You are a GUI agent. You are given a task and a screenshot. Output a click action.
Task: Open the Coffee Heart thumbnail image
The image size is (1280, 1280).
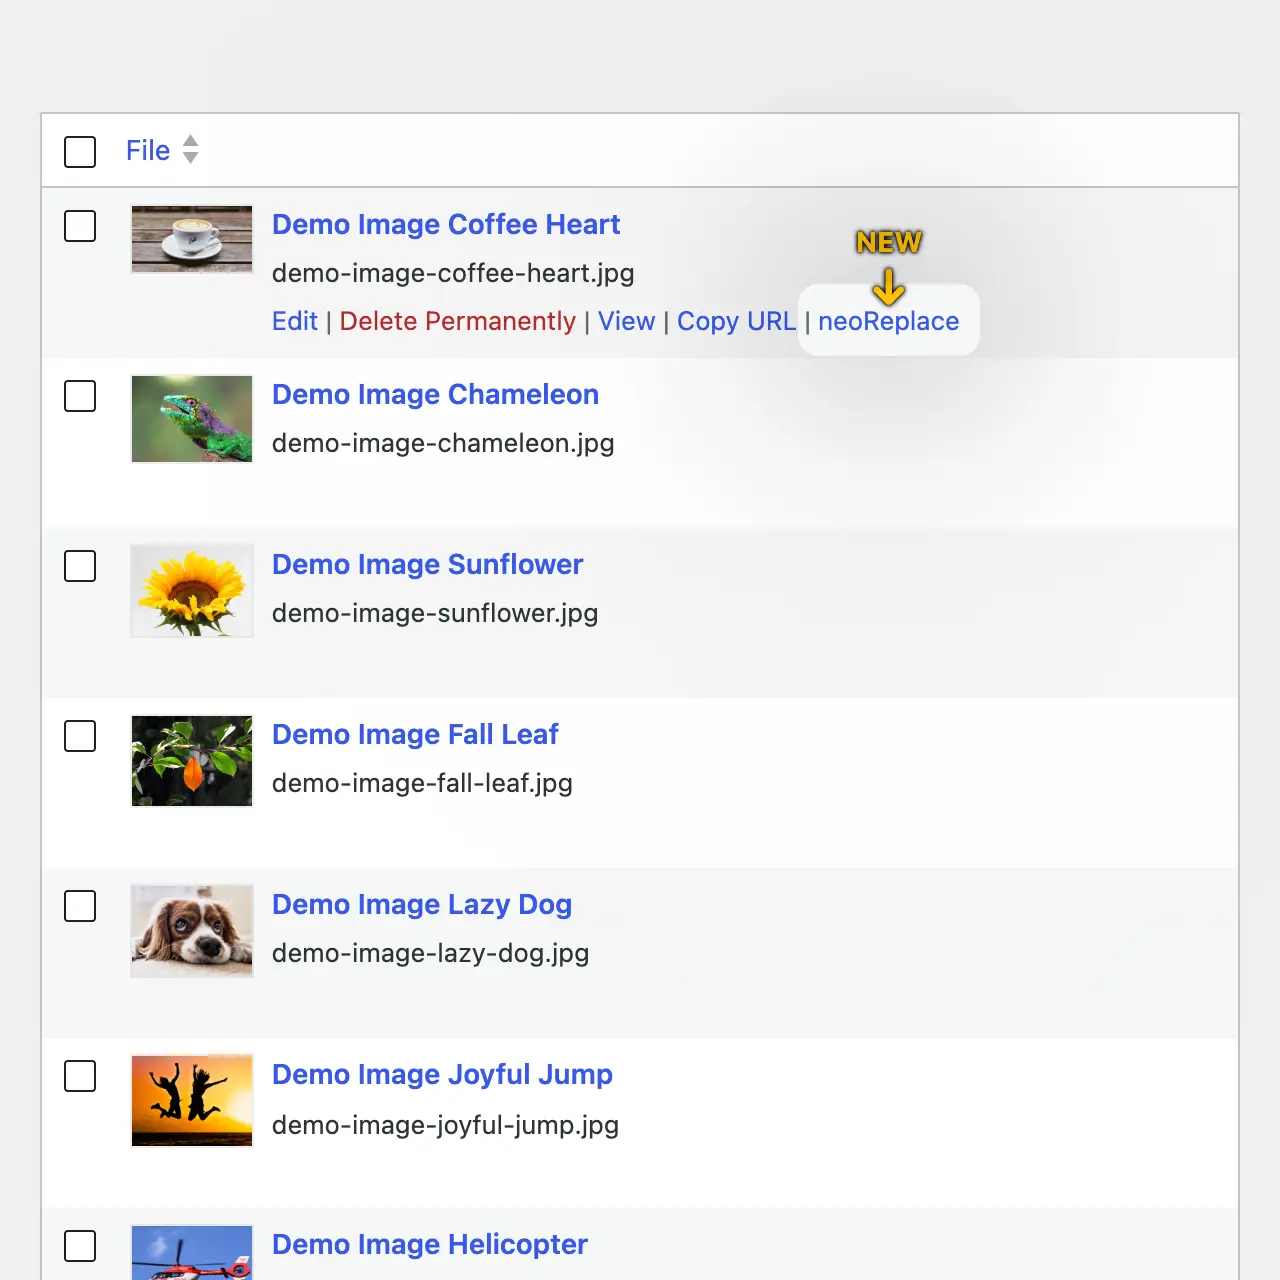point(192,240)
